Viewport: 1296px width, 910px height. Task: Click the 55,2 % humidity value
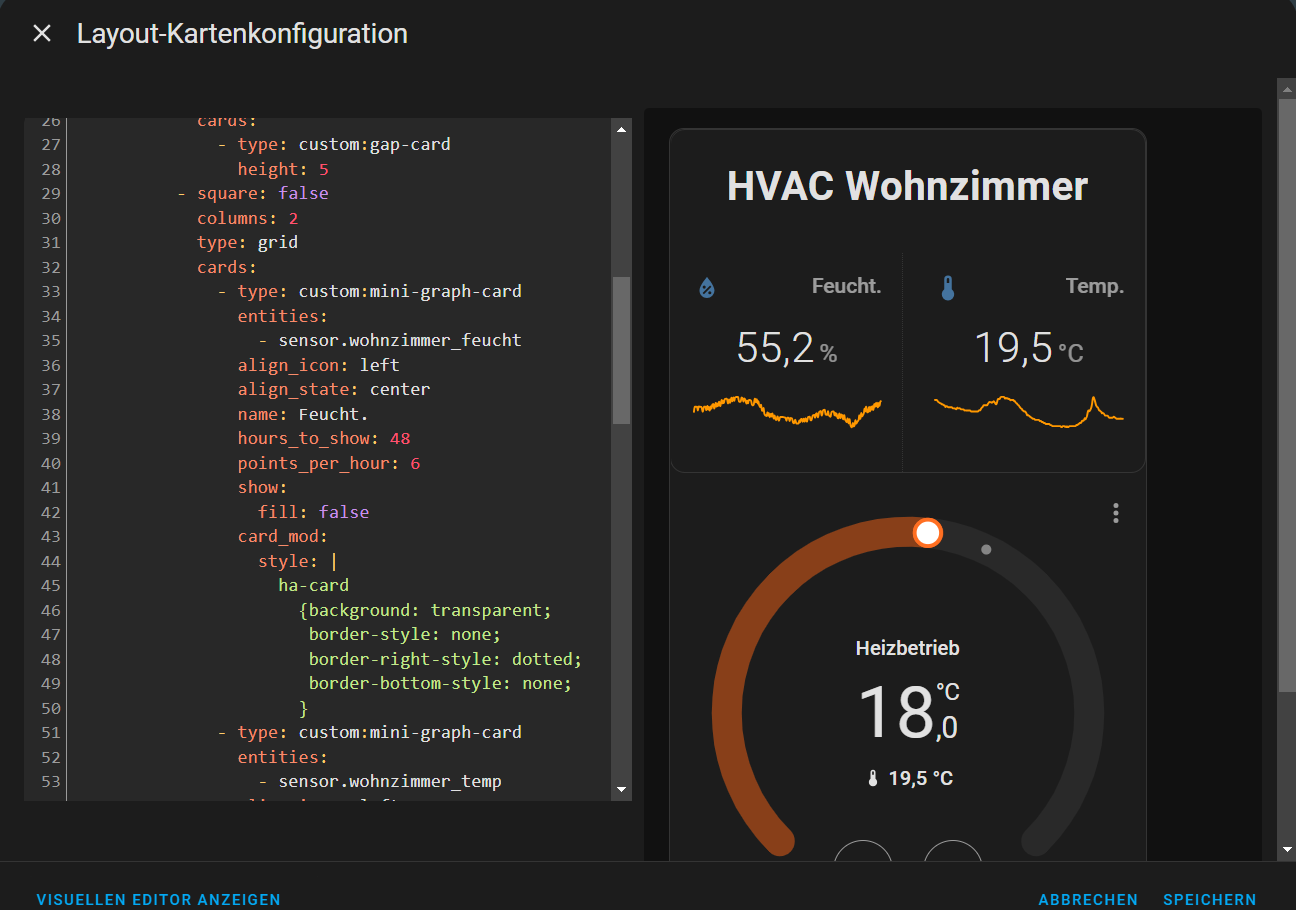pyautogui.click(x=787, y=348)
